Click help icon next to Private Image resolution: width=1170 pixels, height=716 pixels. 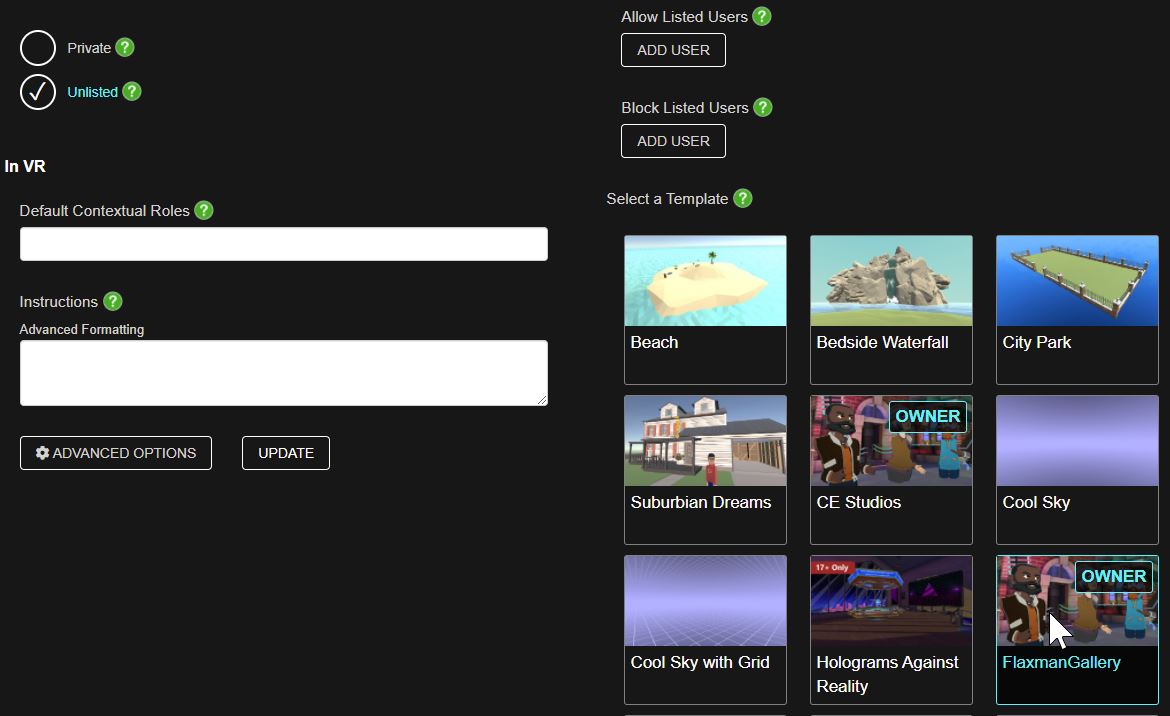point(124,48)
